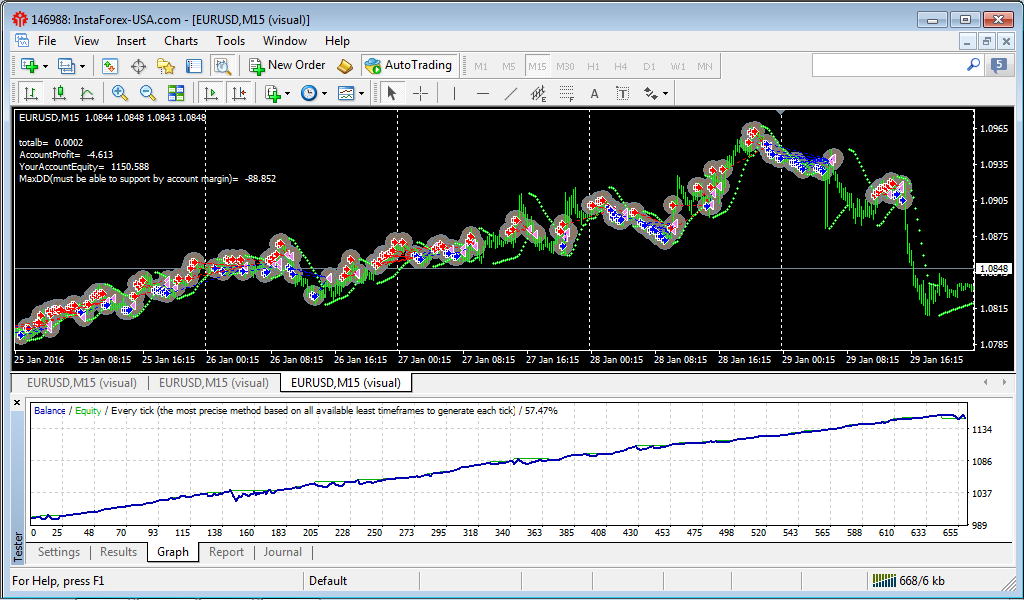Open the Profiles icon
The width and height of the screenshot is (1024, 600).
[x=66, y=65]
